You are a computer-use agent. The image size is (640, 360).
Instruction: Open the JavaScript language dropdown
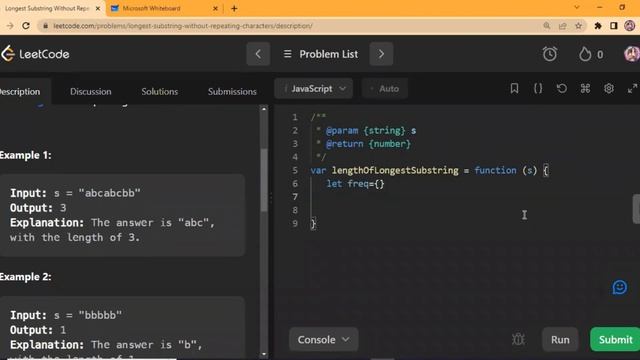tap(313, 89)
